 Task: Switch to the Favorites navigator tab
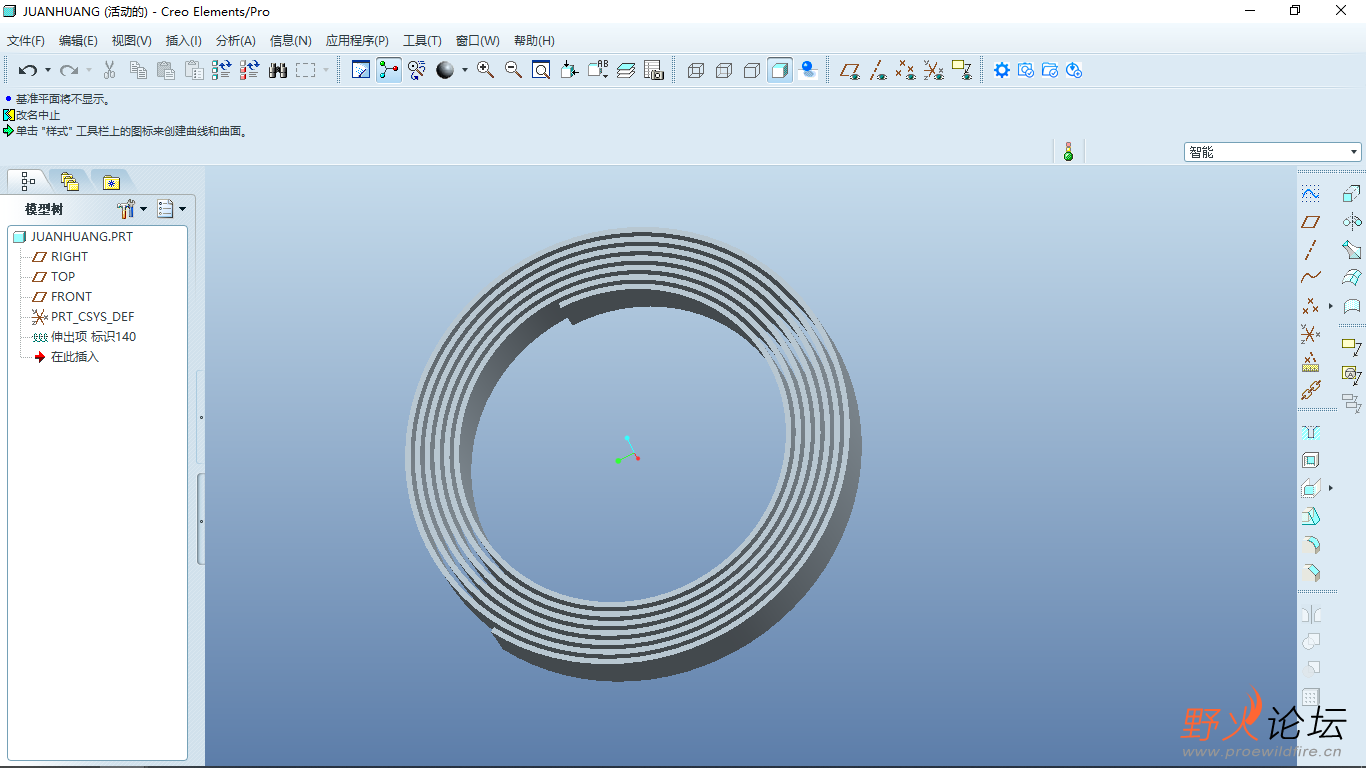[111, 181]
